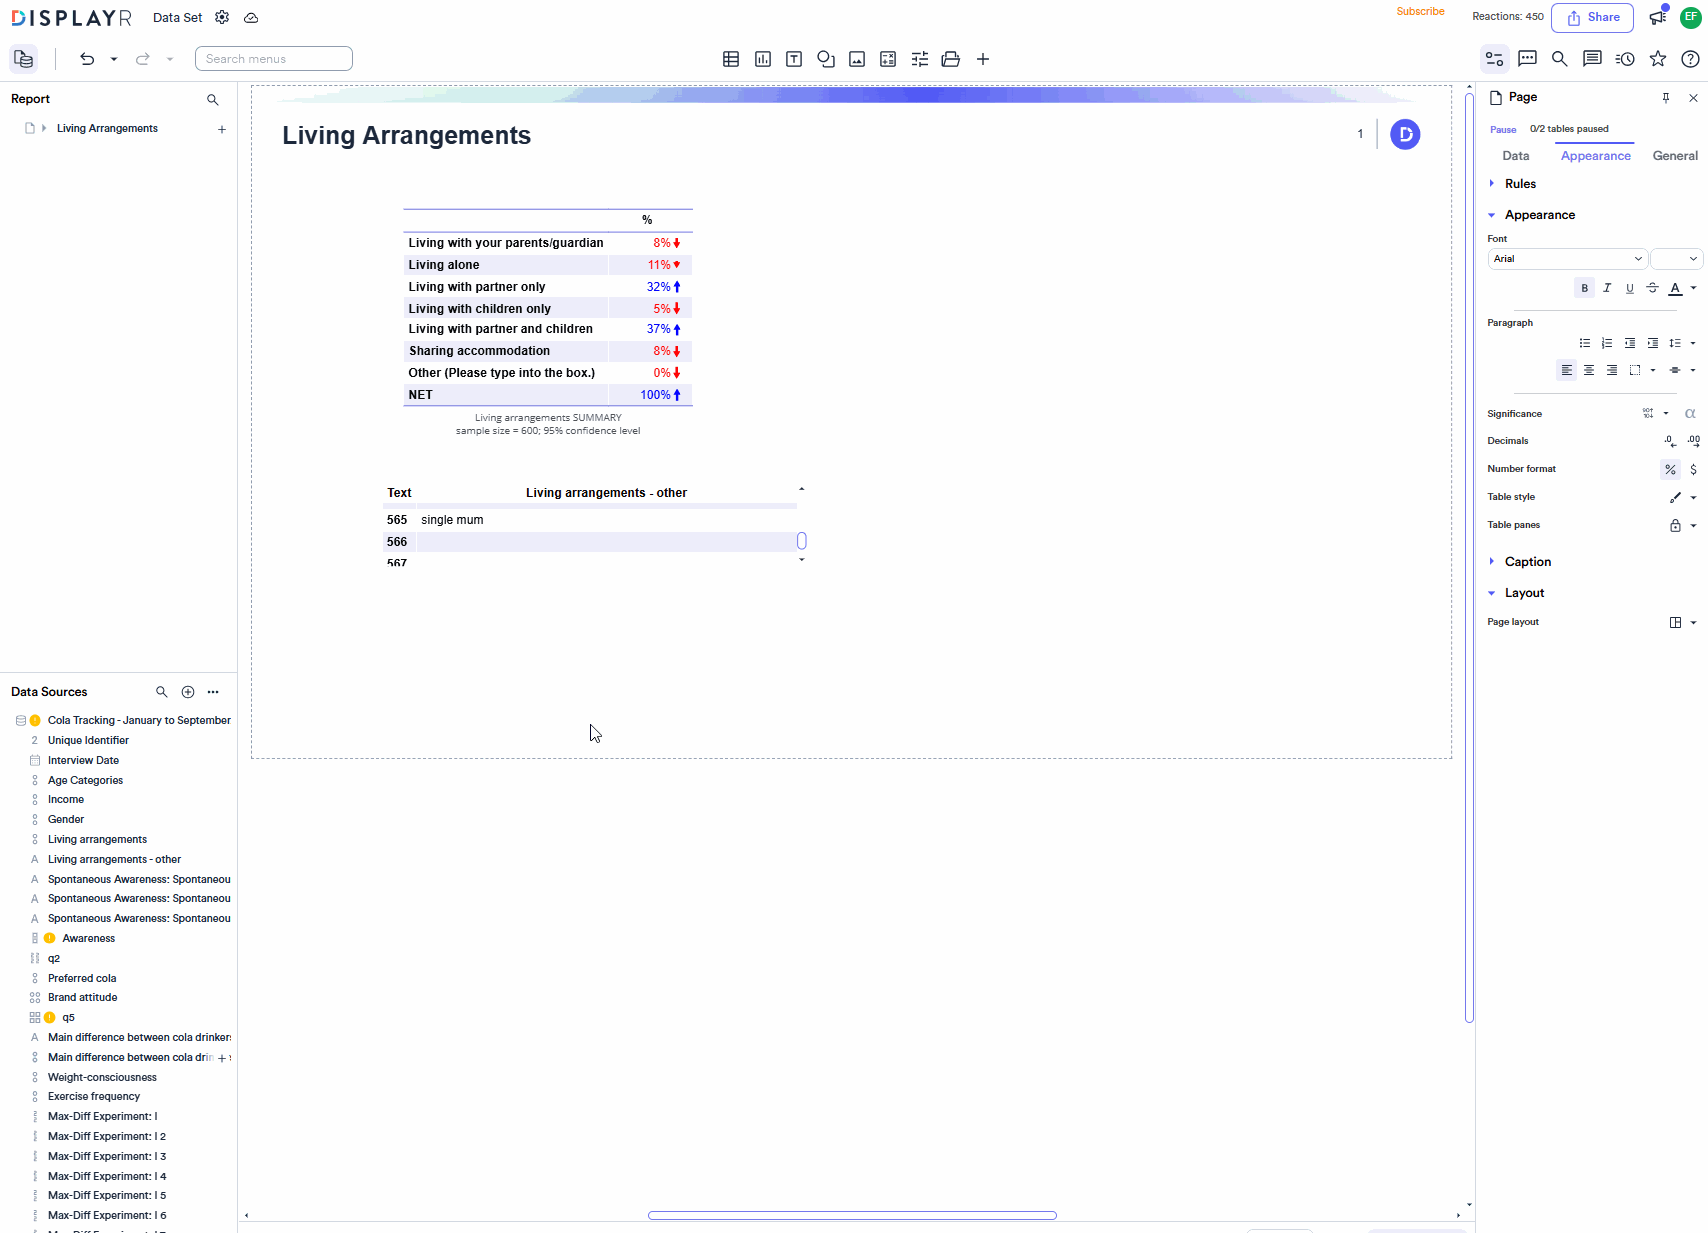Toggle italic font formatting
The height and width of the screenshot is (1233, 1708).
[1607, 287]
